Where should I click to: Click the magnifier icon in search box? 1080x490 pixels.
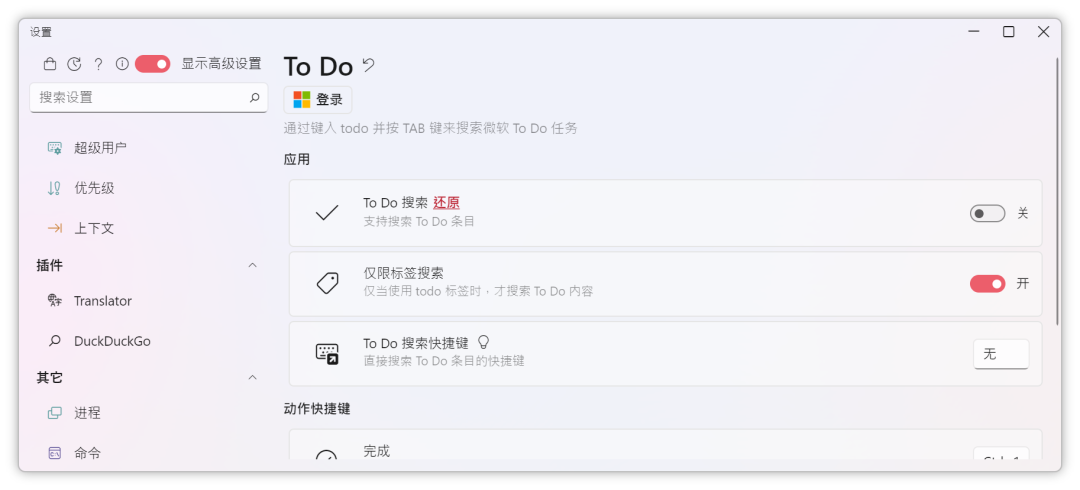tap(254, 98)
